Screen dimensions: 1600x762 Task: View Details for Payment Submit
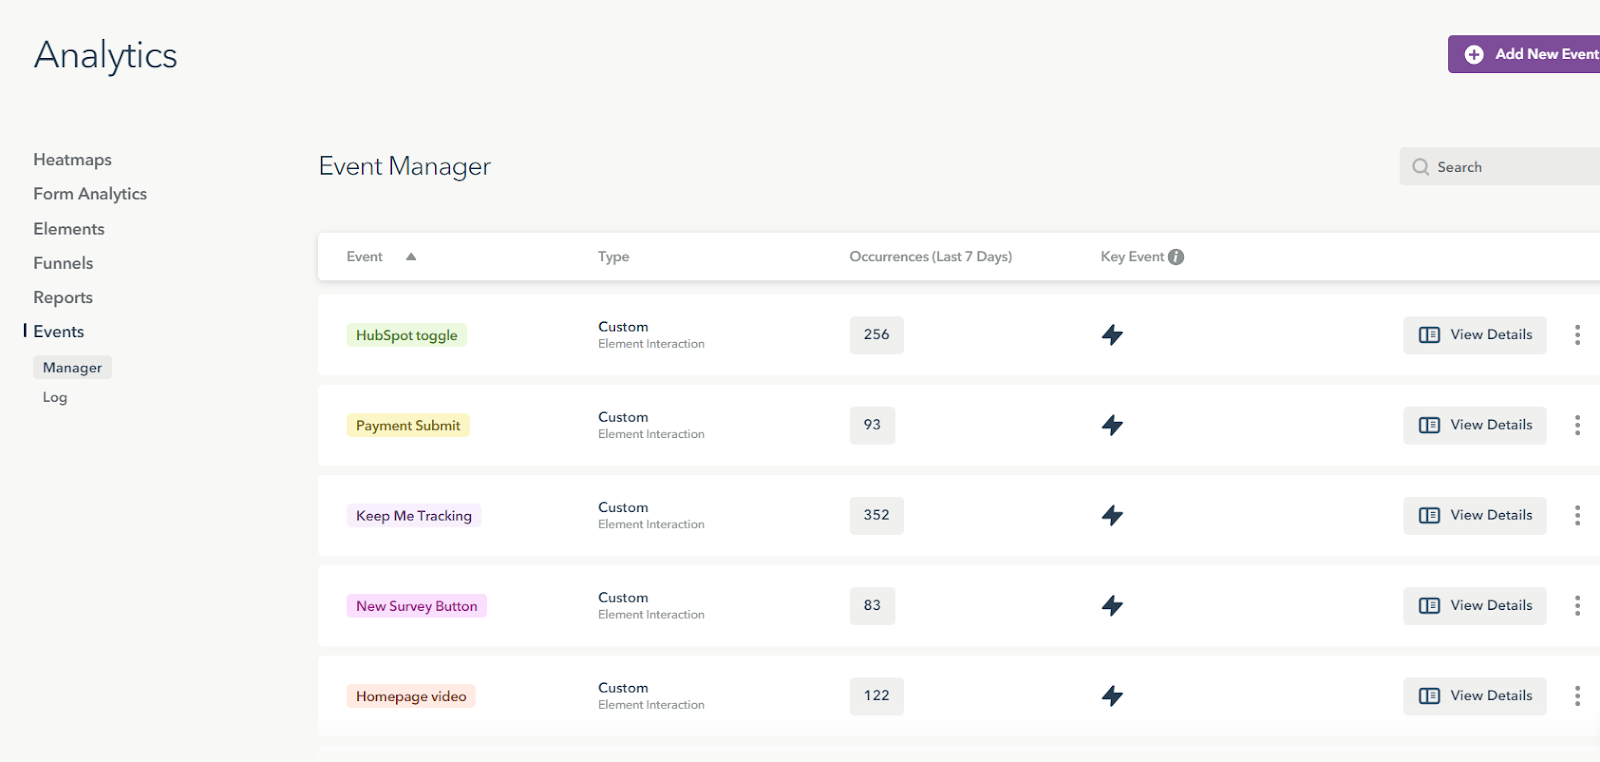[1475, 425]
